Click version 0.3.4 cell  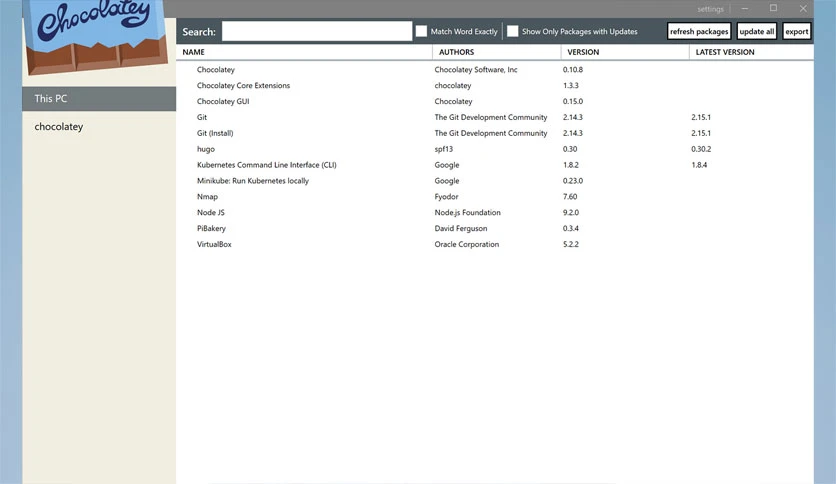coord(570,229)
